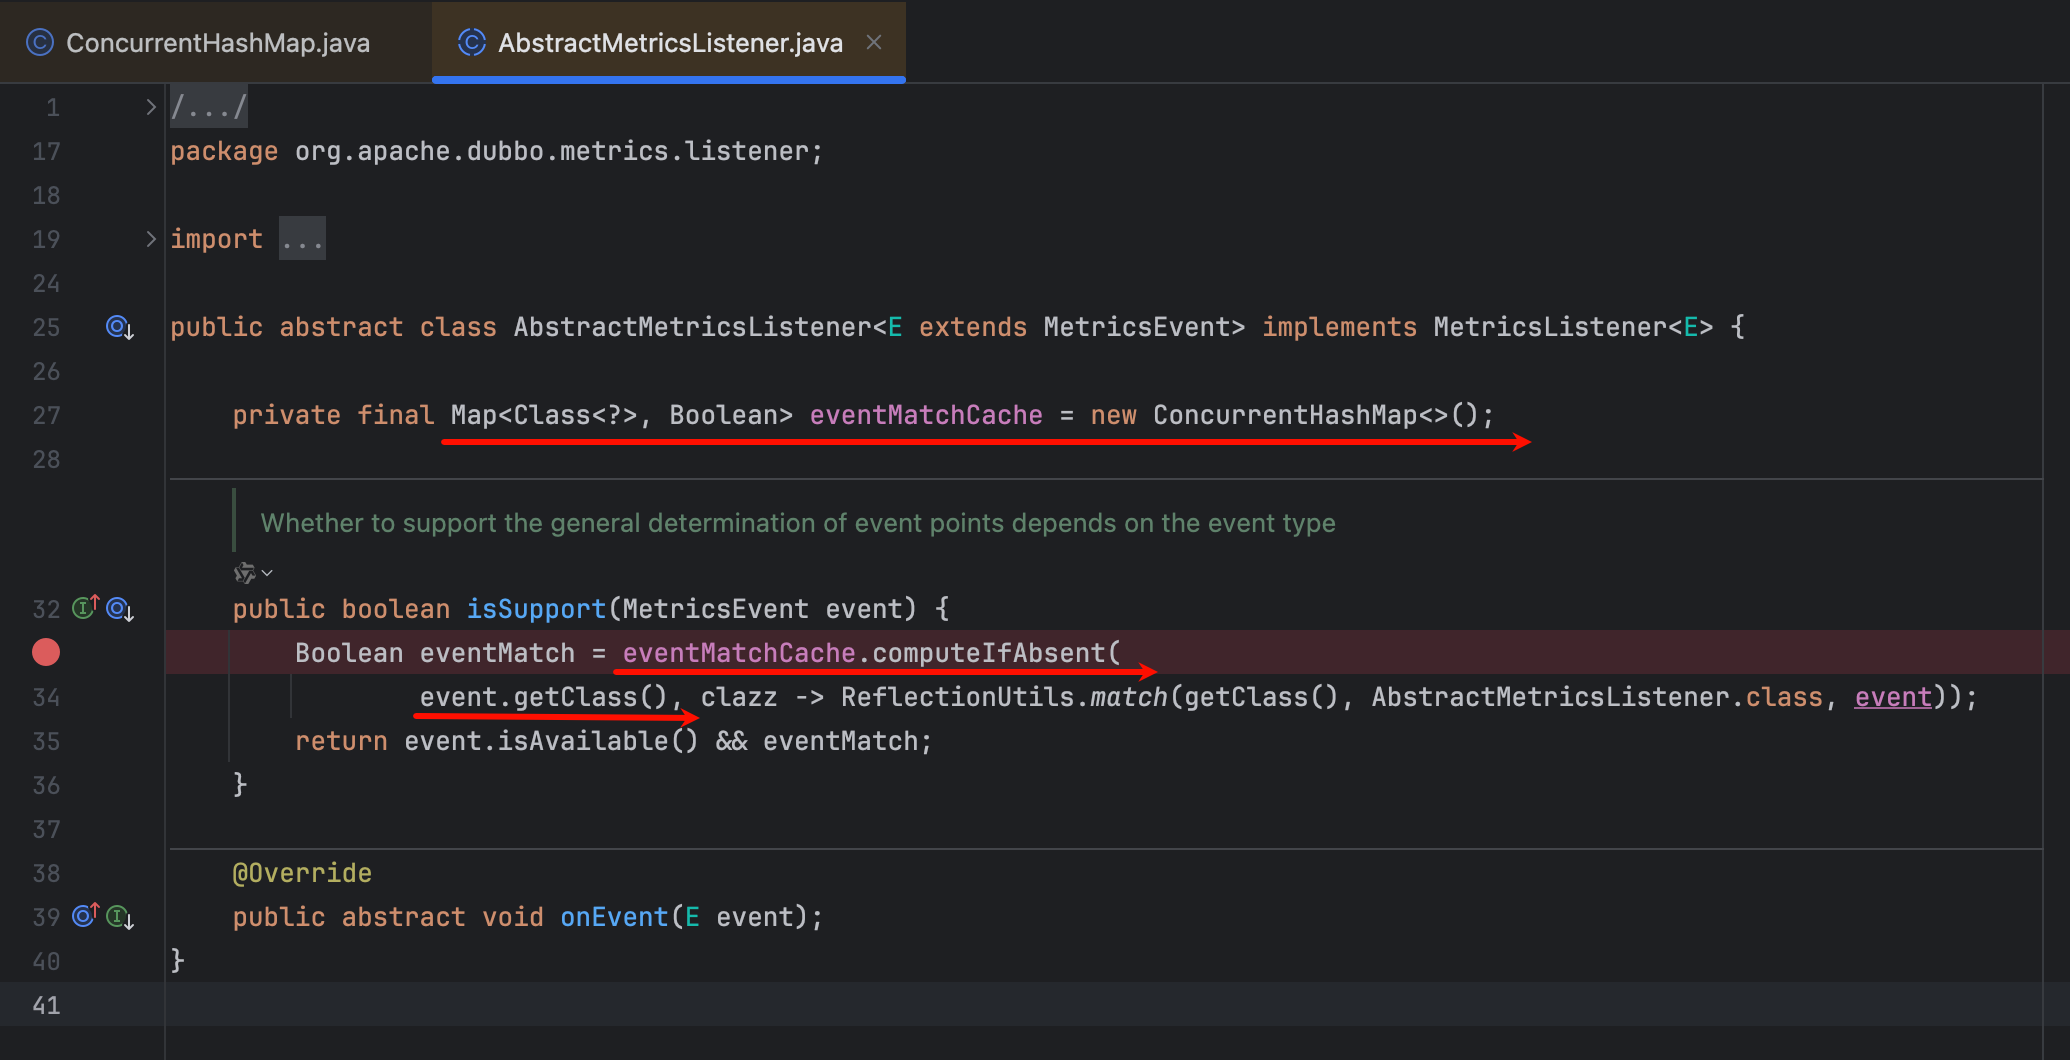Screen dimensions: 2070x1060
Task: Click the folded import ellipsis placeholder
Action: tap(302, 239)
